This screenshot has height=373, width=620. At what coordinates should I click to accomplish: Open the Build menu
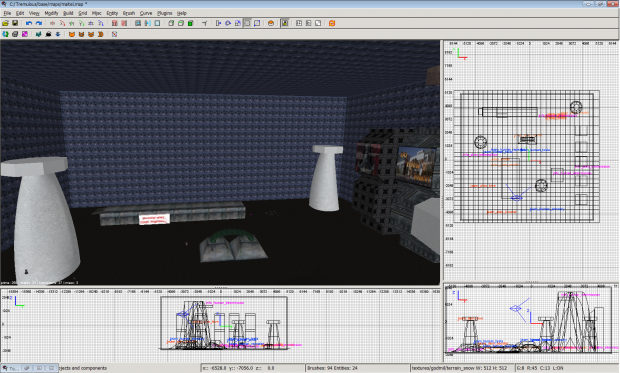[x=68, y=13]
